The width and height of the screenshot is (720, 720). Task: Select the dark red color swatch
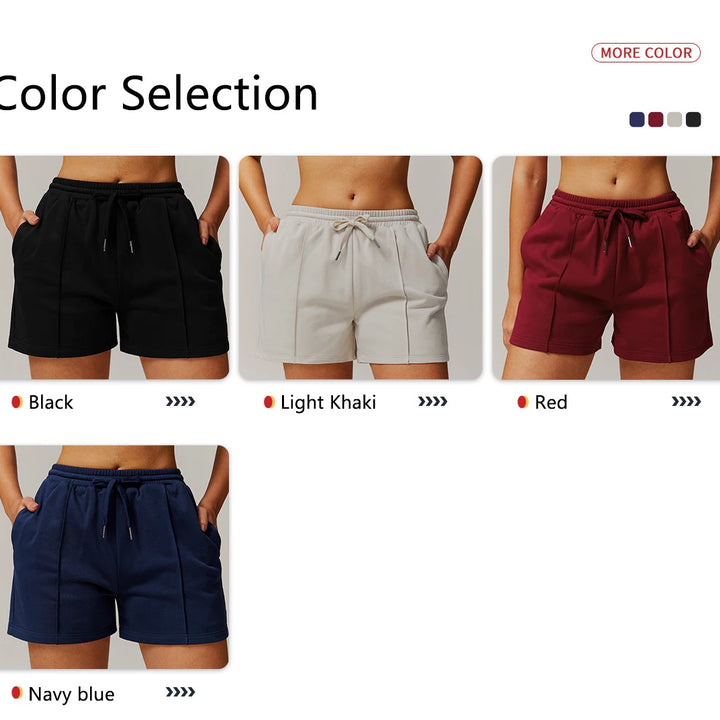pos(656,119)
